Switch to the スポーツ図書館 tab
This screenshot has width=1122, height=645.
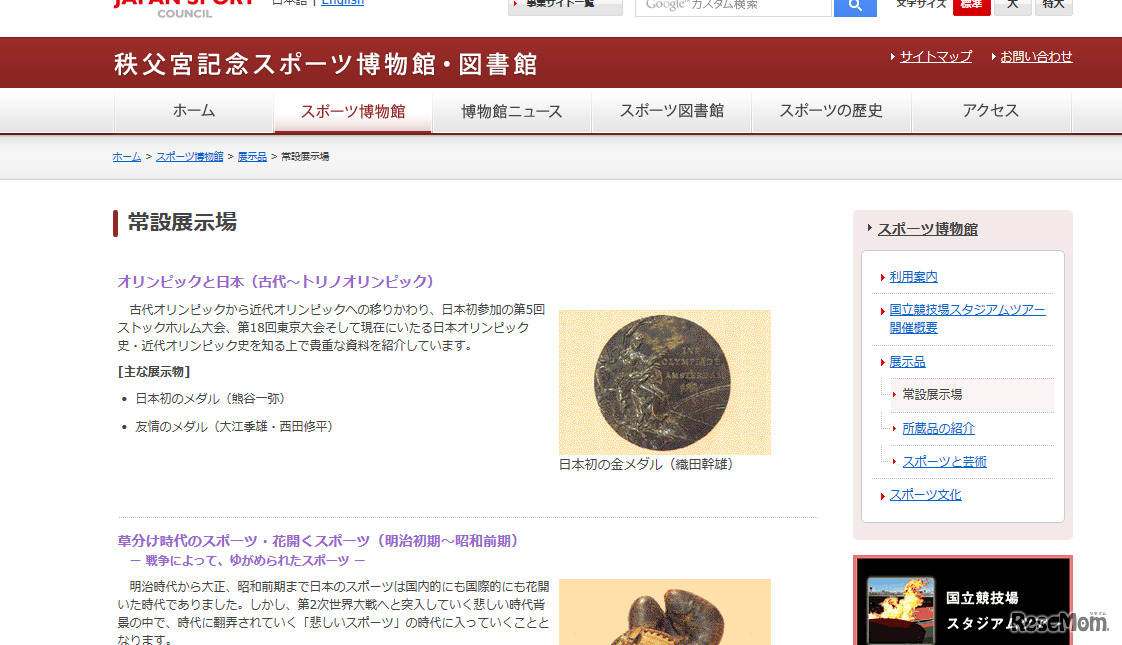click(x=671, y=111)
